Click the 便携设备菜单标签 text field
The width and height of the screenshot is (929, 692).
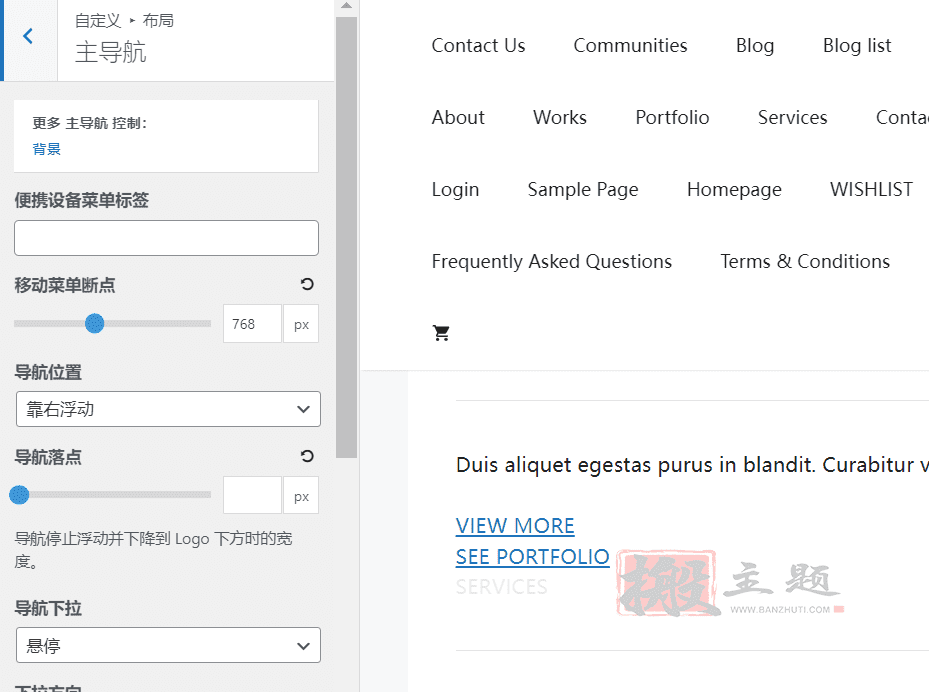166,238
